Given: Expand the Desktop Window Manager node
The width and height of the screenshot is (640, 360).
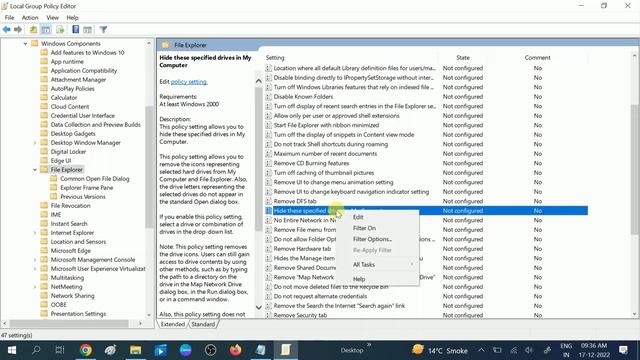Looking at the screenshot, I should click(35, 143).
